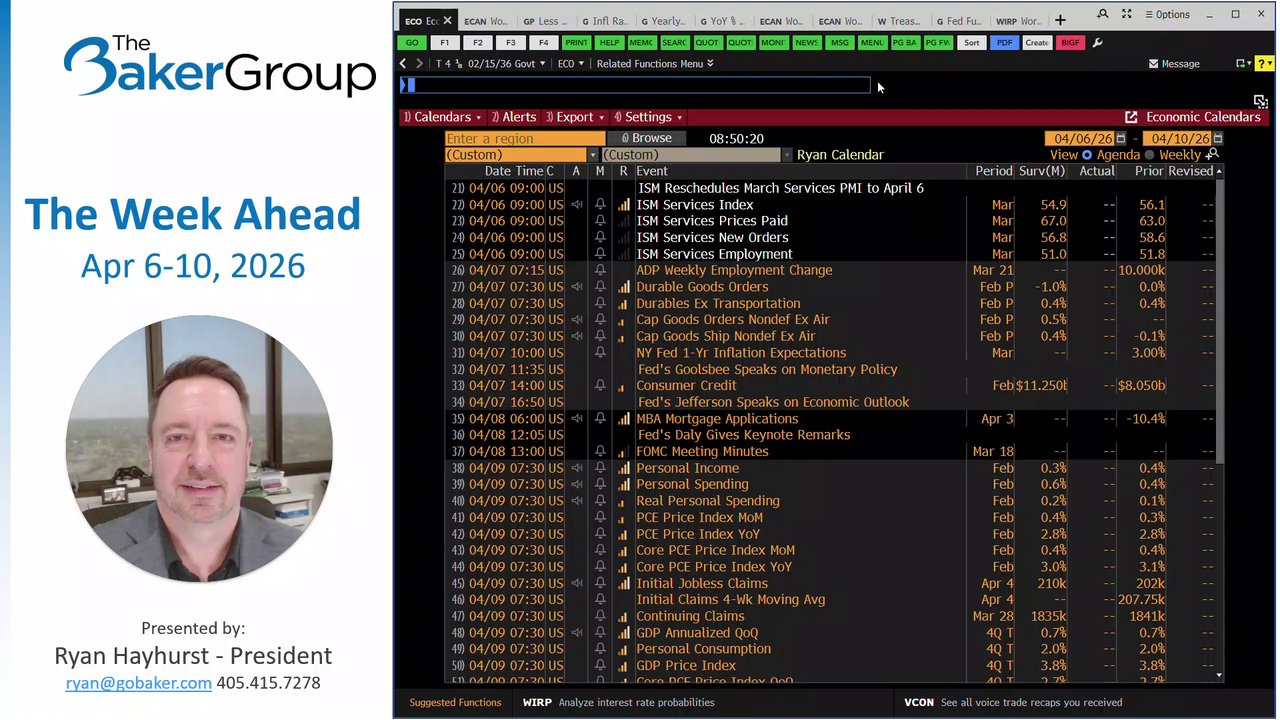The image size is (1280, 720).
Task: Open the second tan (Custom) dropdown
Action: pyautogui.click(x=696, y=155)
